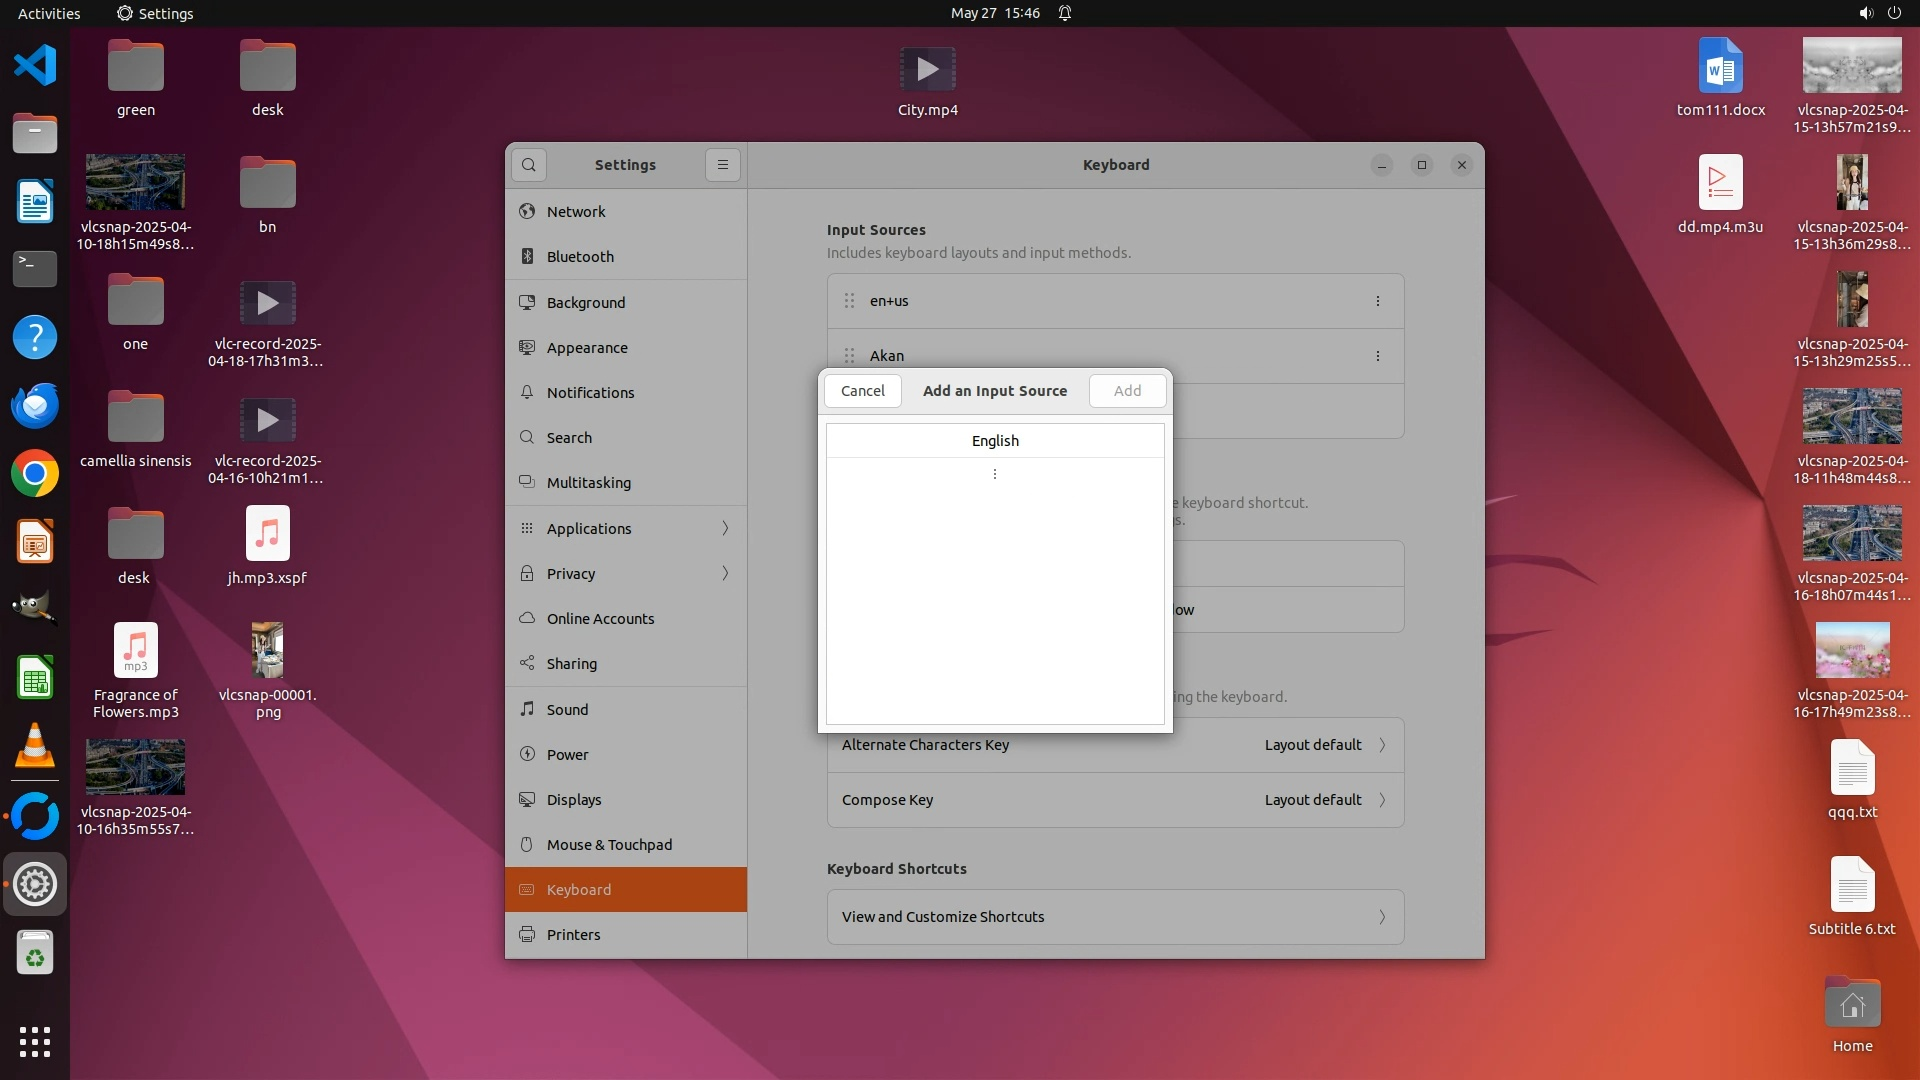Screen dimensions: 1920x1080
Task: Cancel the Add an Input Source dialog
Action: (x=862, y=391)
